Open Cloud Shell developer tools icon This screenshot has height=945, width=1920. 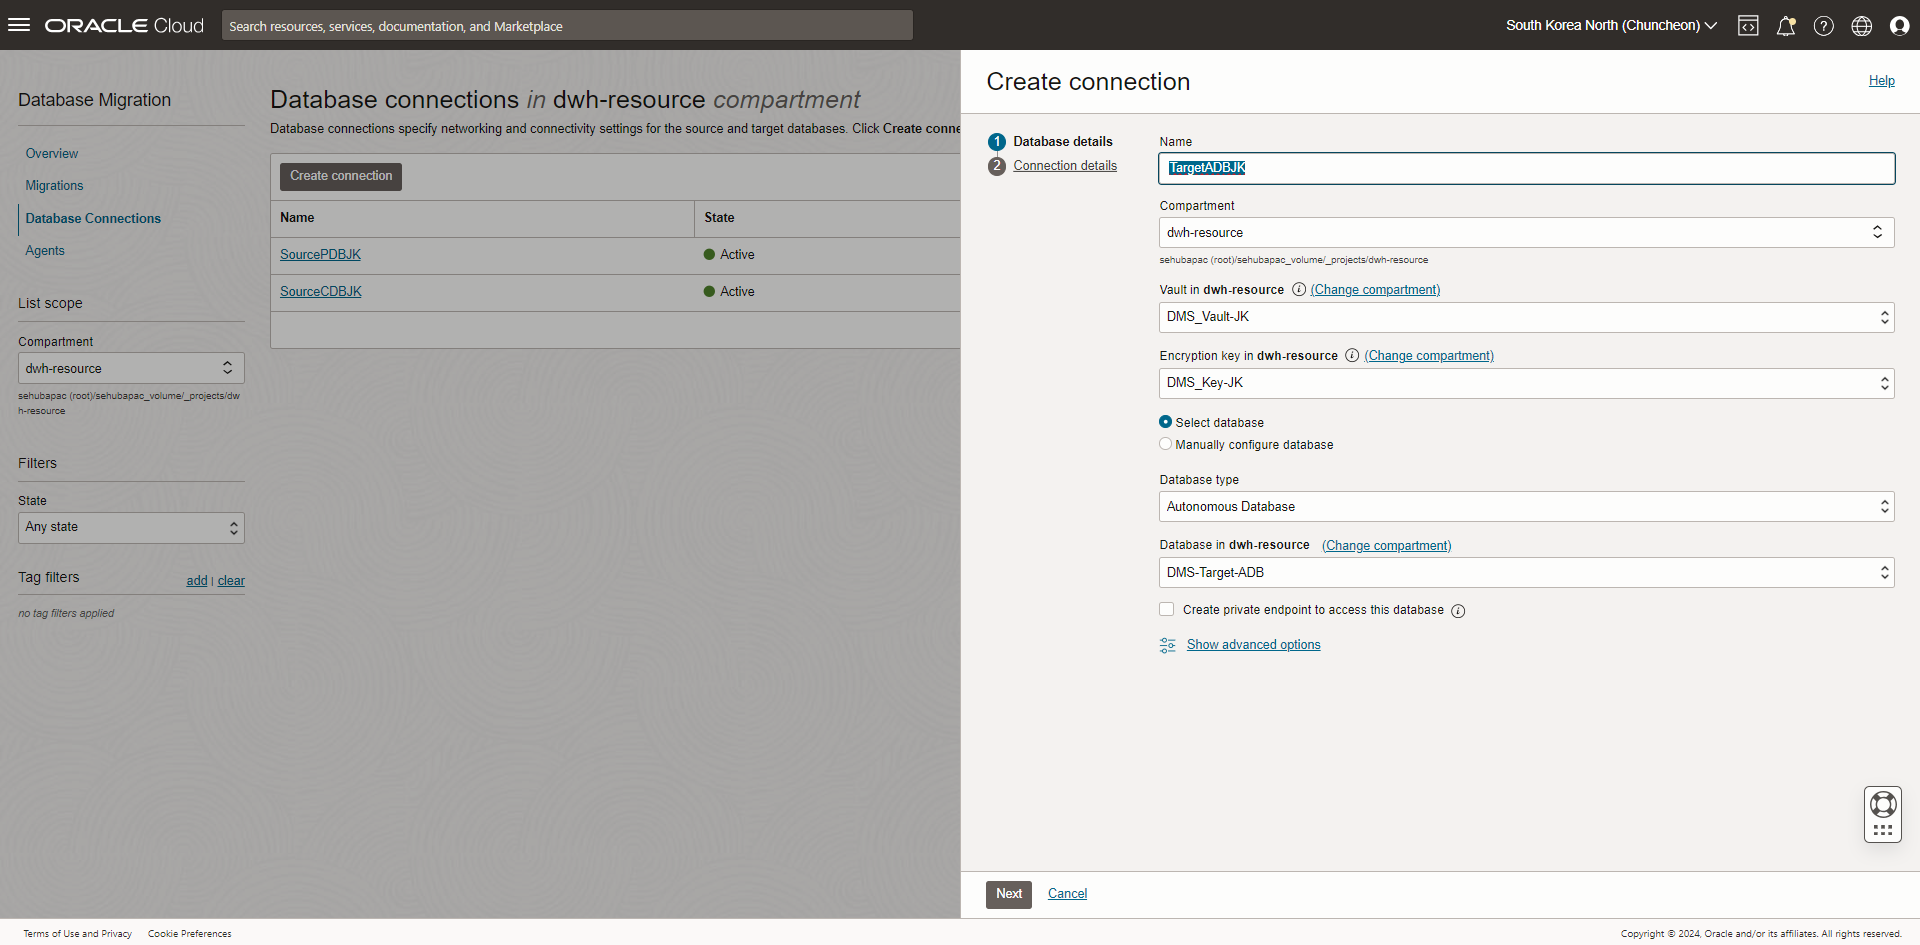[x=1748, y=26]
